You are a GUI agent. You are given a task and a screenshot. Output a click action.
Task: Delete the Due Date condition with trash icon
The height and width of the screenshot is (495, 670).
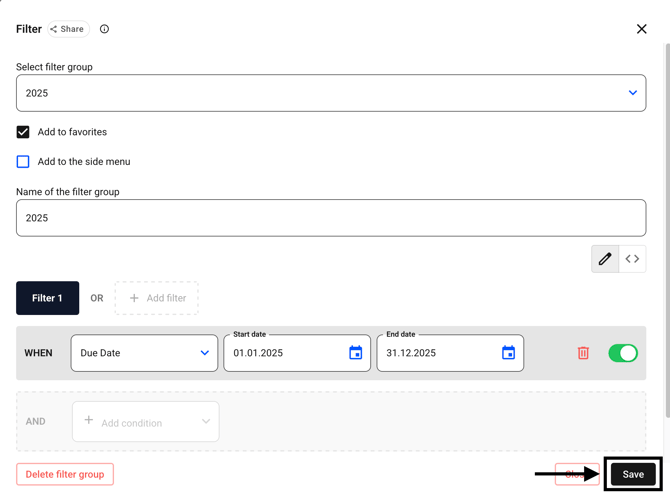point(583,353)
